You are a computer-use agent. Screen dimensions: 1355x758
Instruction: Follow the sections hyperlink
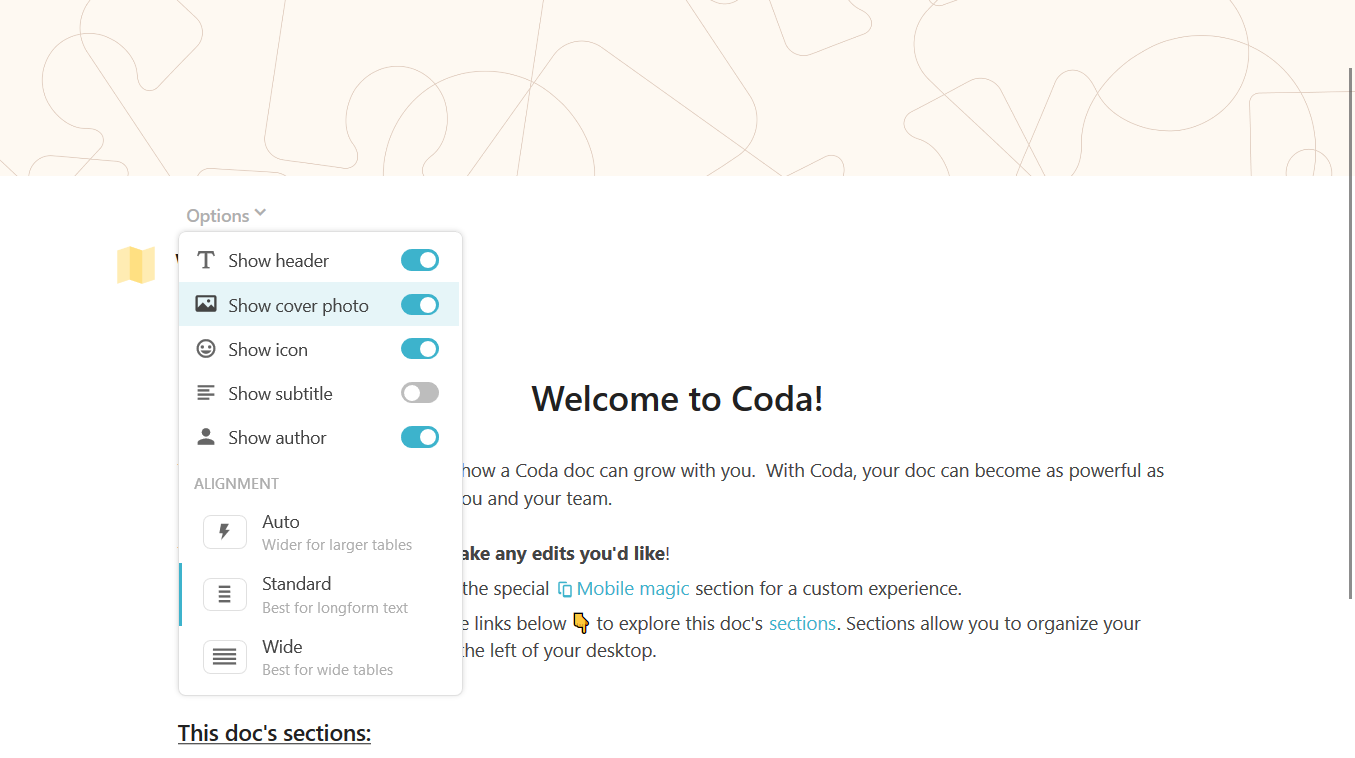[802, 623]
